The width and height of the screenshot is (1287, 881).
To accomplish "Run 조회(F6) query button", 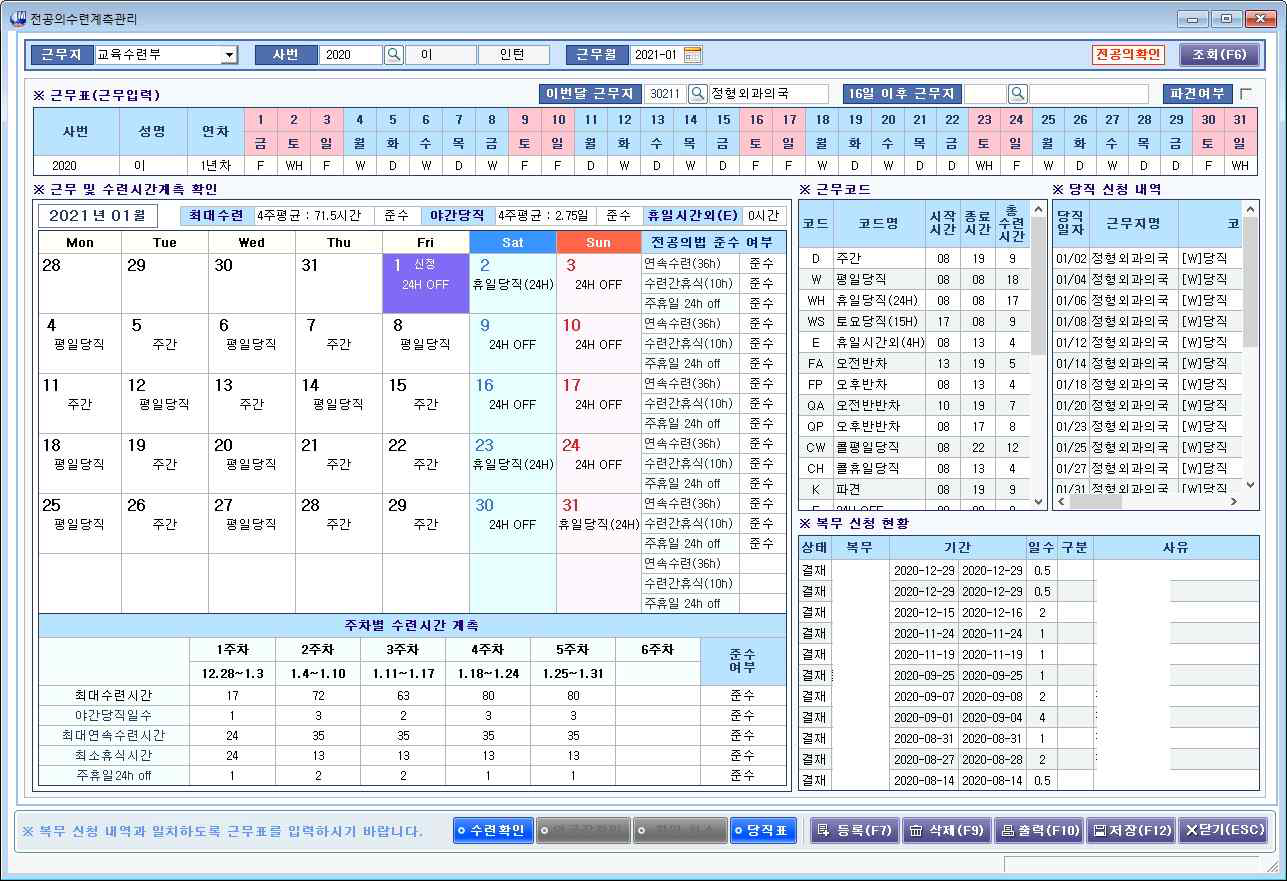I will (1219, 54).
